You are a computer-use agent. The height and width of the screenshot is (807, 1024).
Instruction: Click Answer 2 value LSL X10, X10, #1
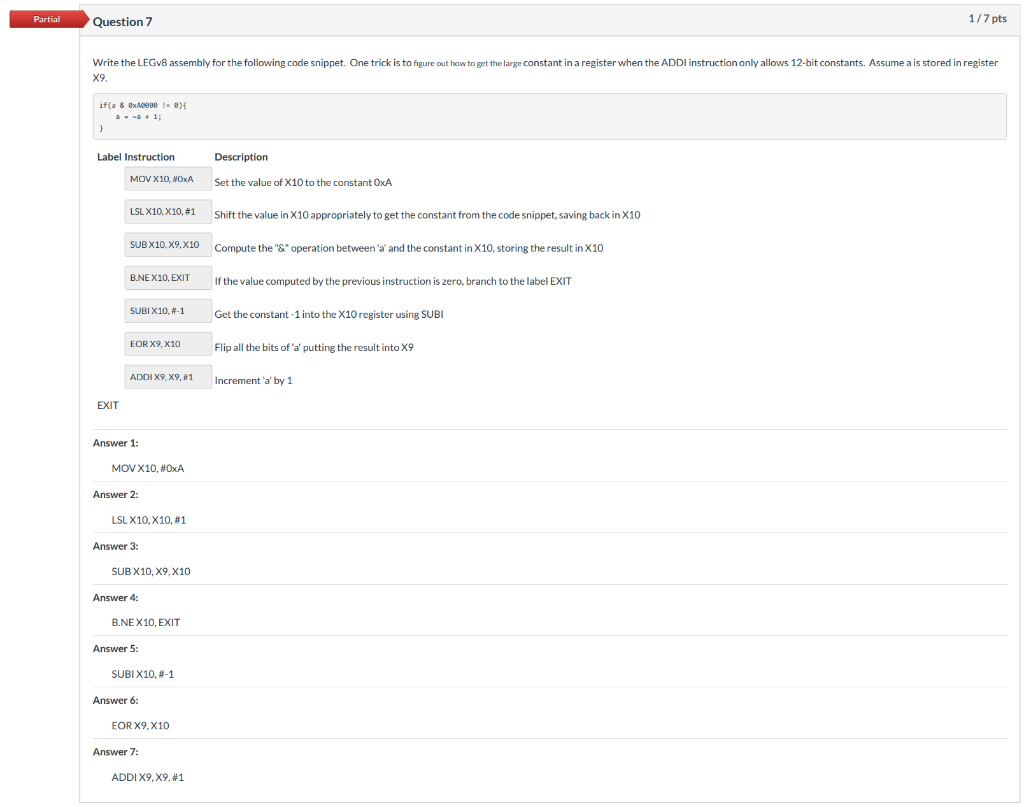[x=149, y=520]
